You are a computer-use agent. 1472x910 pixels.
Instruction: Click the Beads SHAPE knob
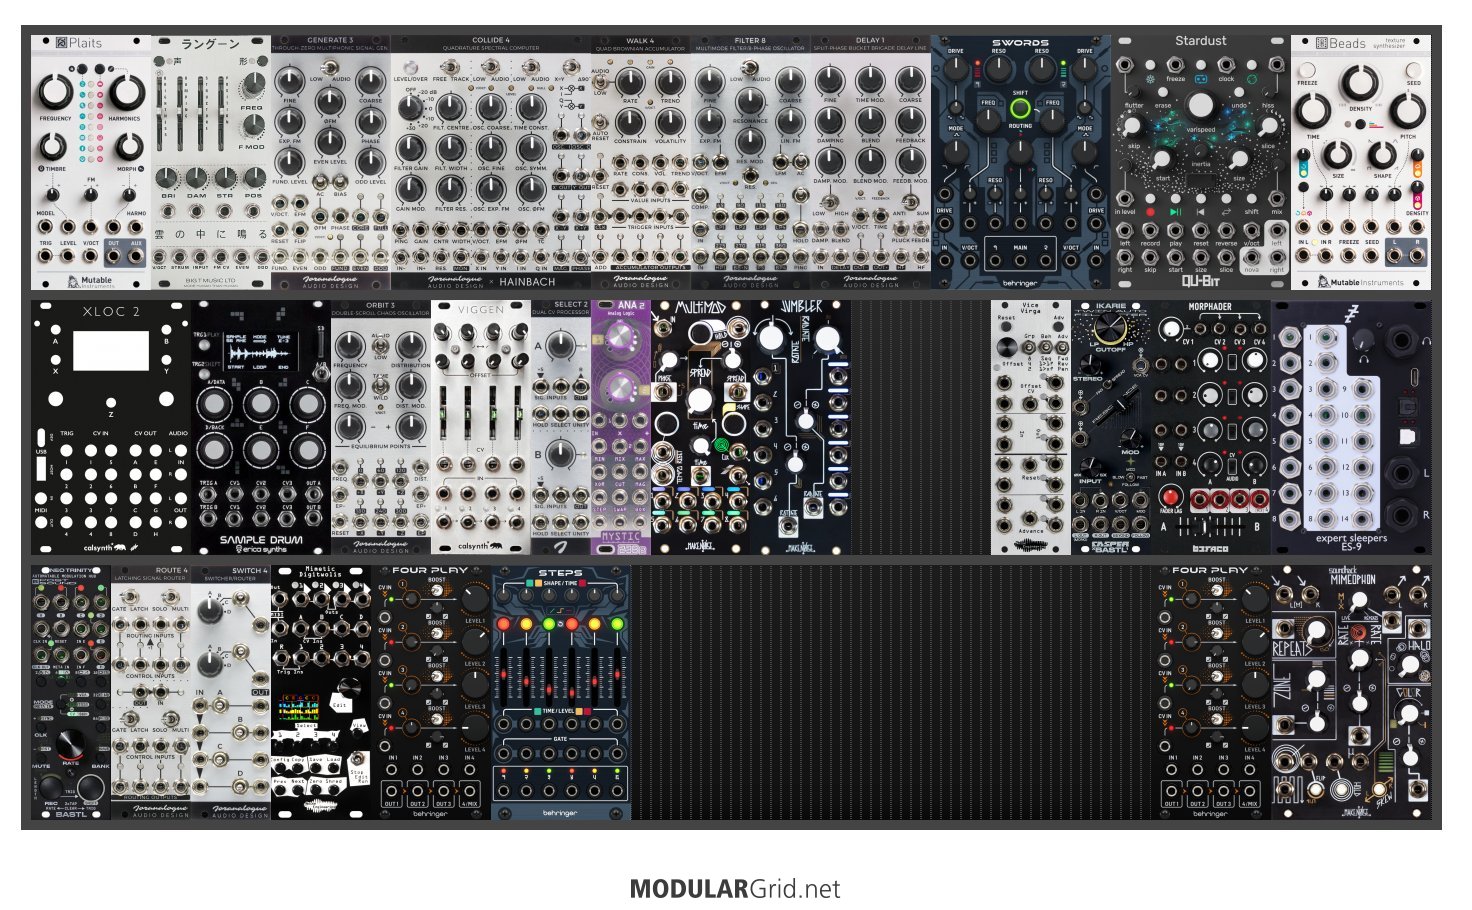point(1382,155)
